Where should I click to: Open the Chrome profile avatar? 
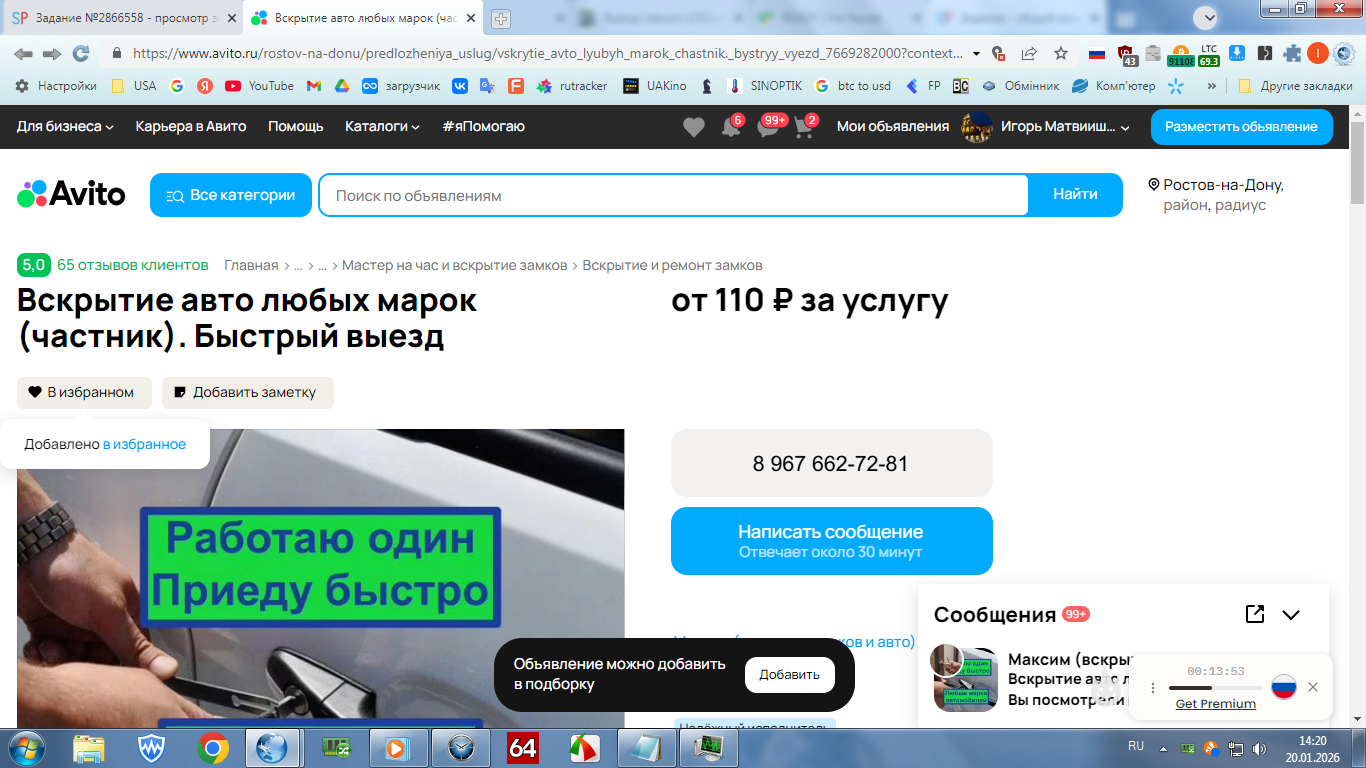[1318, 53]
